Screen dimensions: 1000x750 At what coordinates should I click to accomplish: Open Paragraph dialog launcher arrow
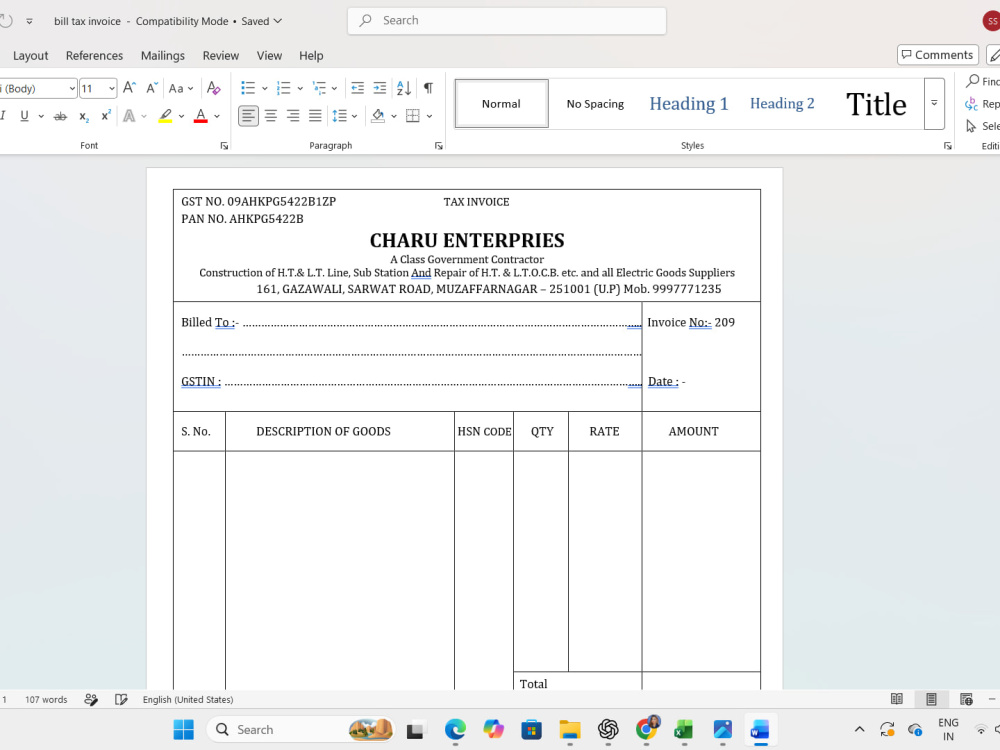(x=439, y=146)
